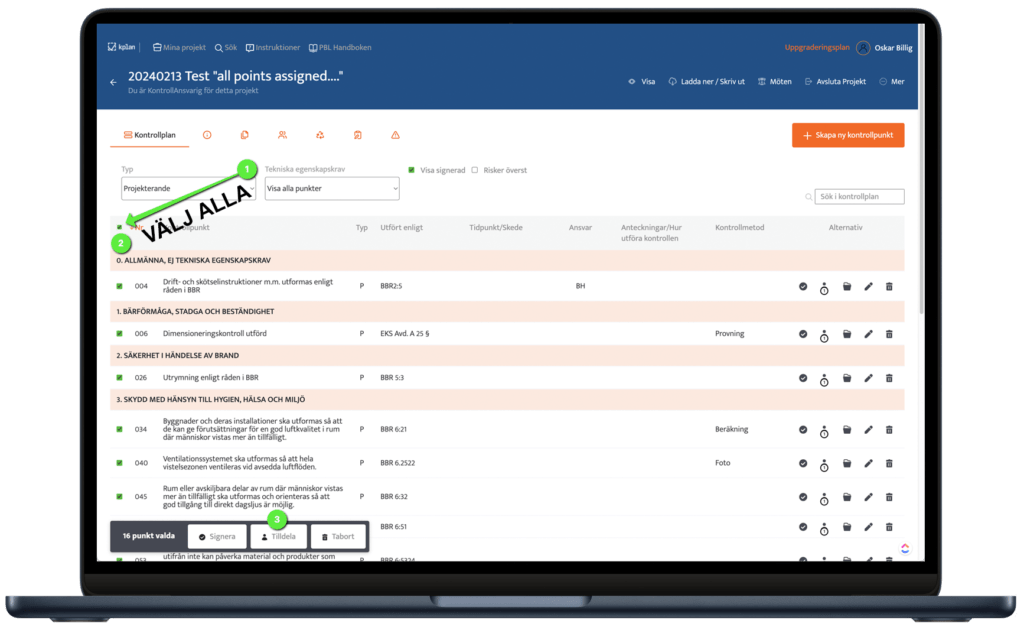Image resolution: width=1024 pixels, height=630 pixels.
Task: Click the timer icon for row 040
Action: [824, 465]
